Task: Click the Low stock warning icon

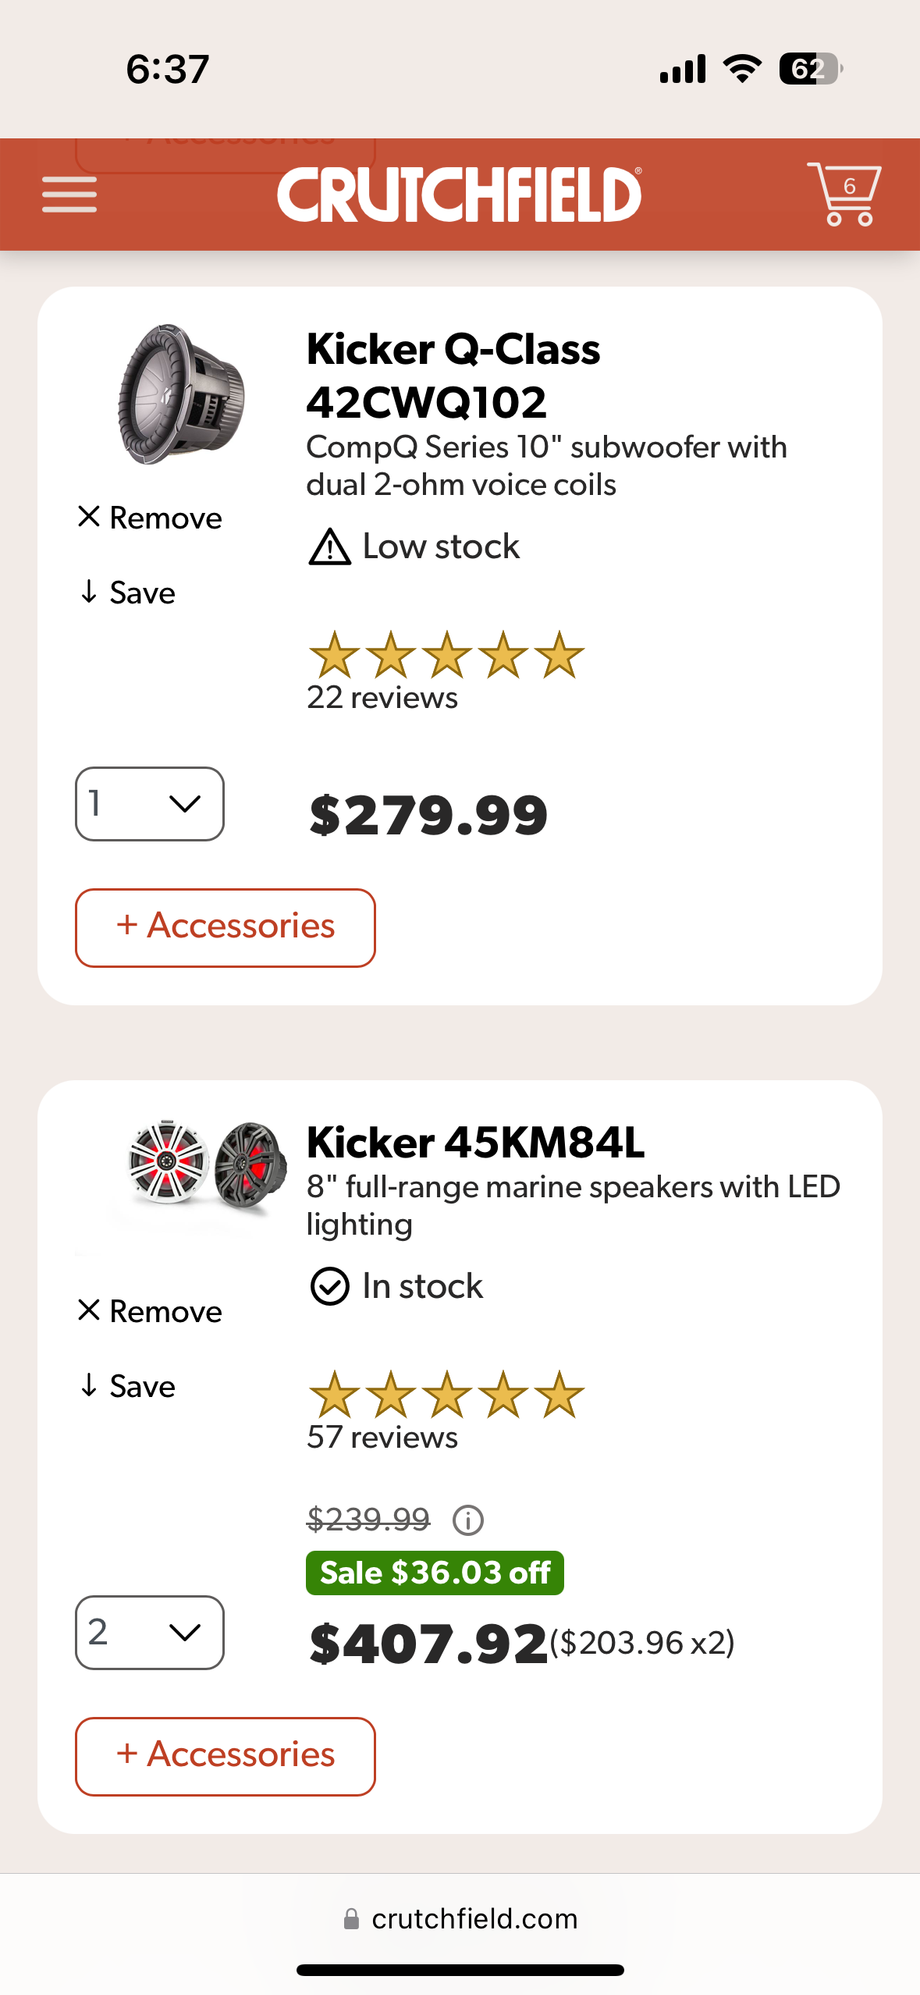Action: (x=330, y=547)
